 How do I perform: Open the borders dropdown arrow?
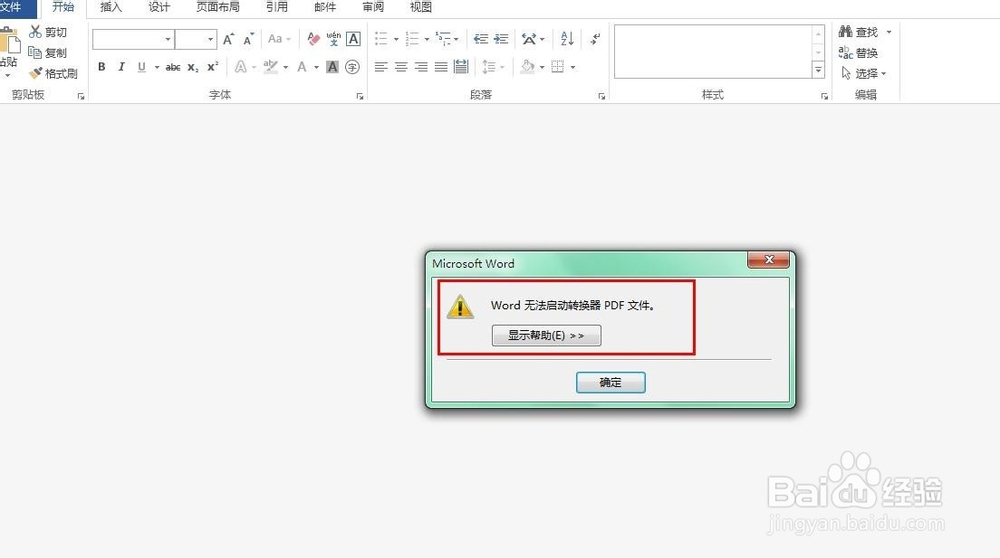[x=573, y=67]
